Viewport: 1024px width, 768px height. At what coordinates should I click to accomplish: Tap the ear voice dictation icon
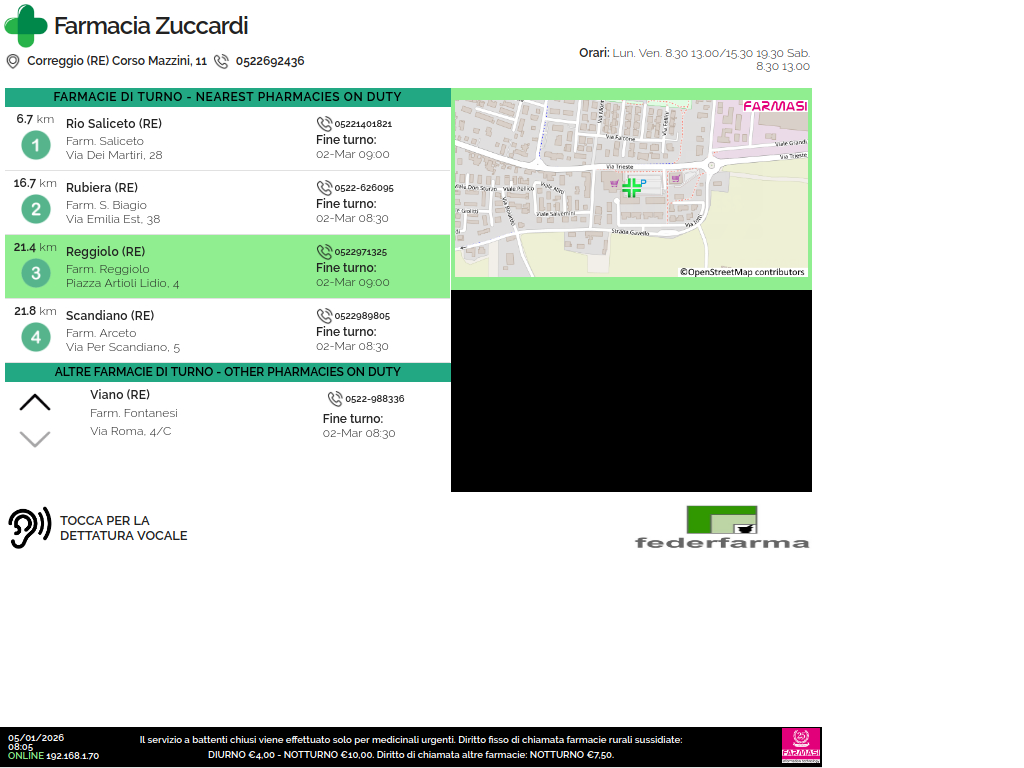pyautogui.click(x=29, y=528)
